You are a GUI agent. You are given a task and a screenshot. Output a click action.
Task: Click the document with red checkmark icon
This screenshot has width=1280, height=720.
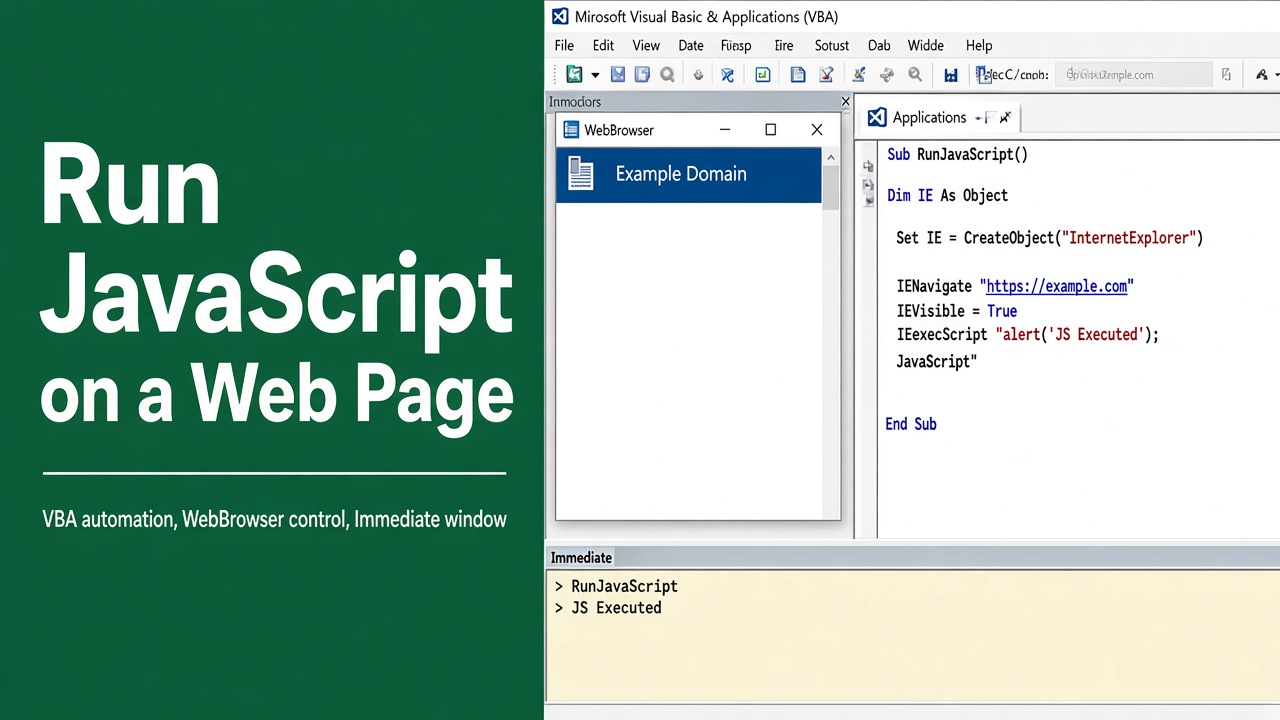point(826,74)
